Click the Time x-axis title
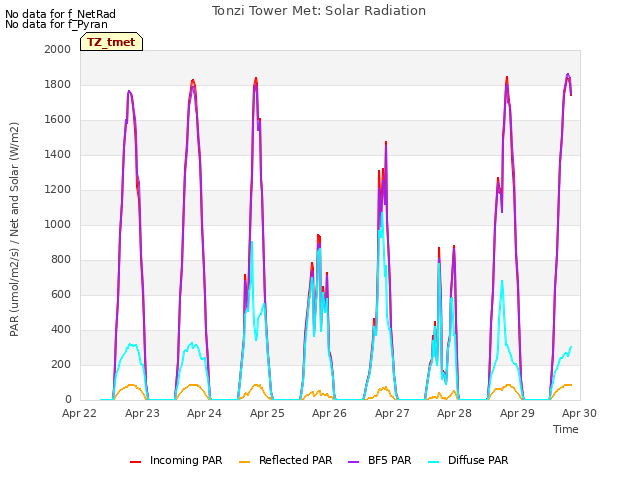Screen dimensions: 640x480 [566, 429]
